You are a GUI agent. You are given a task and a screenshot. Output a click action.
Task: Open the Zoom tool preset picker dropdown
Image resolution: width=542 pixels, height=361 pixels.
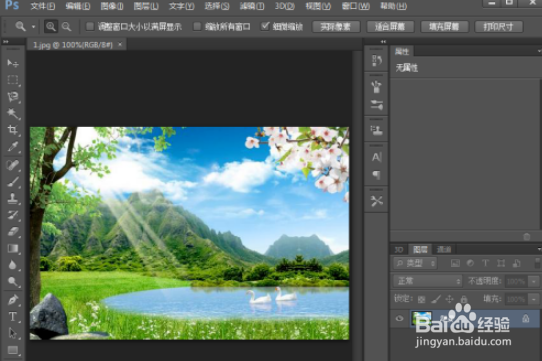(x=34, y=27)
